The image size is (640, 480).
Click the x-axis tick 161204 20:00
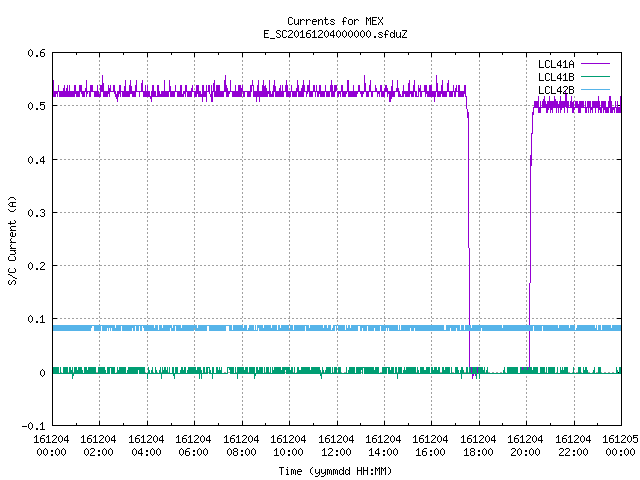tap(525, 446)
